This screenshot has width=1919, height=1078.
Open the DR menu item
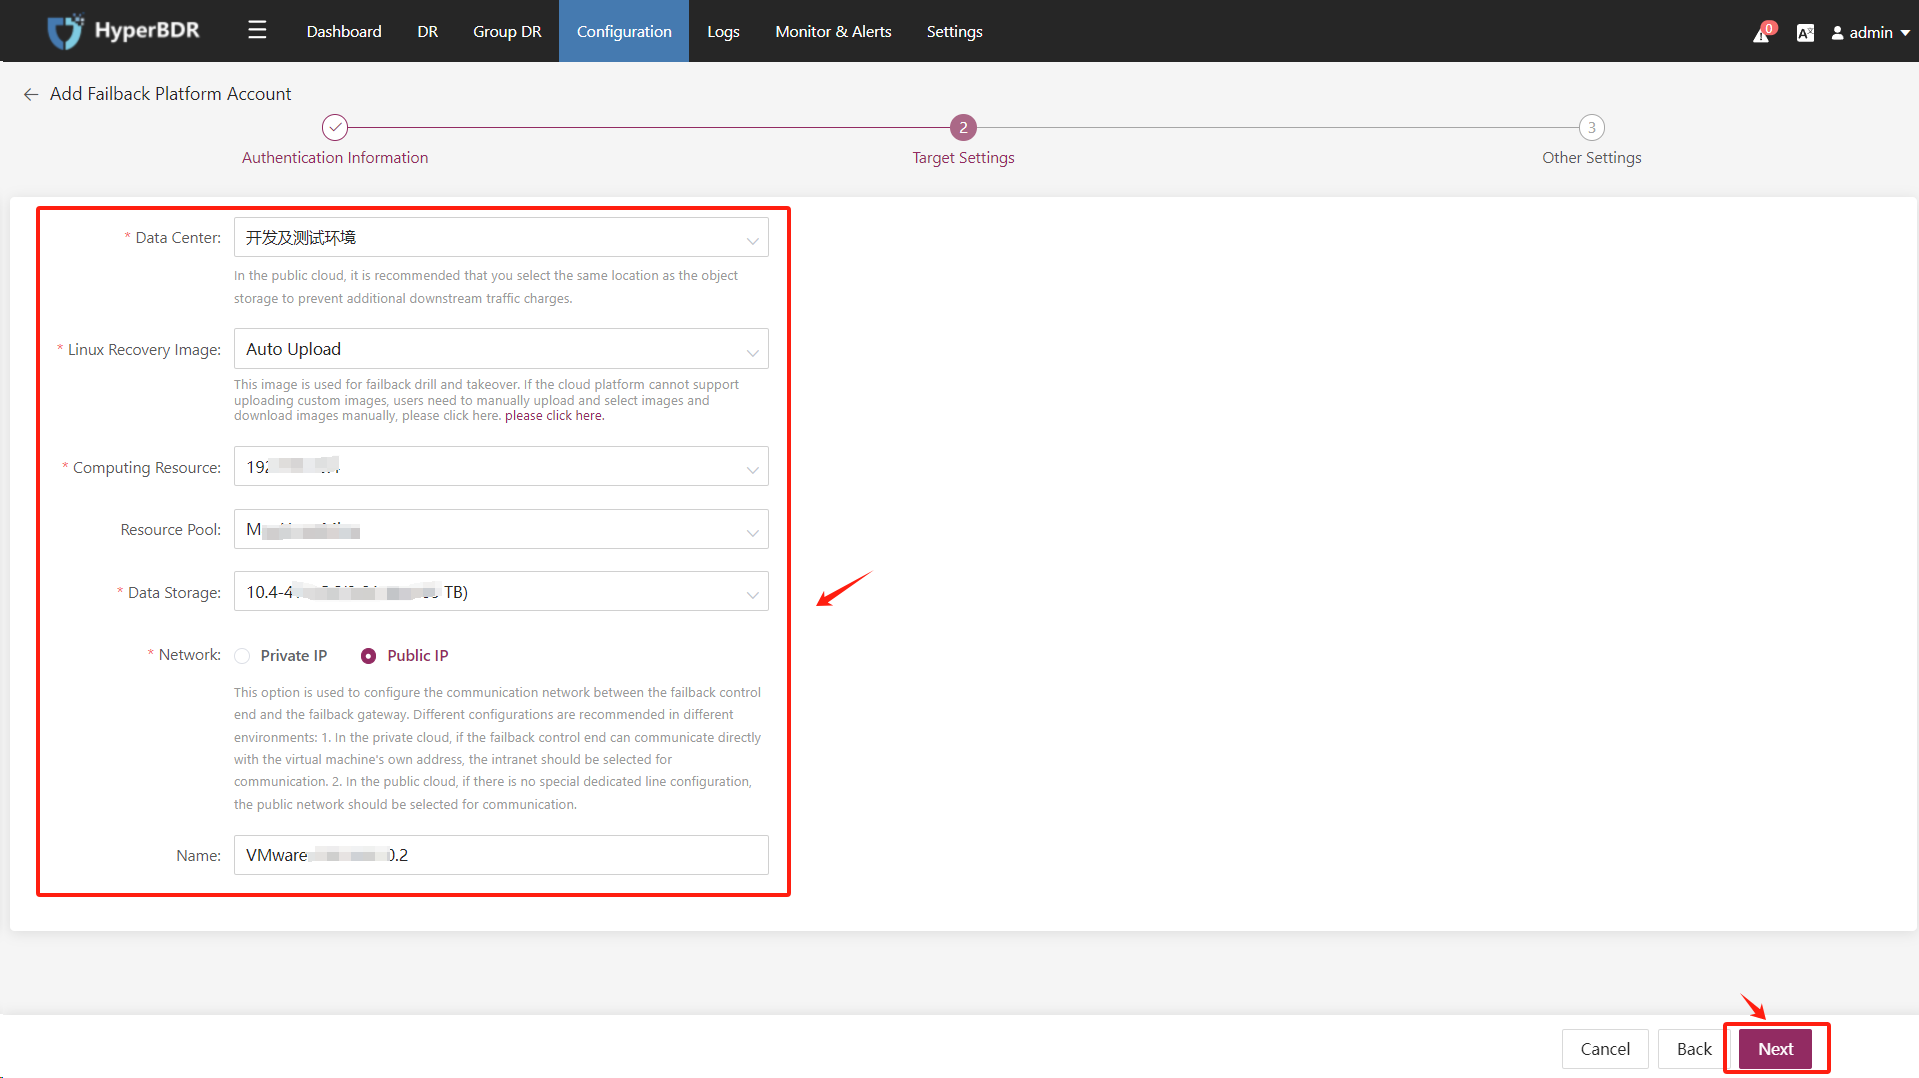(427, 31)
